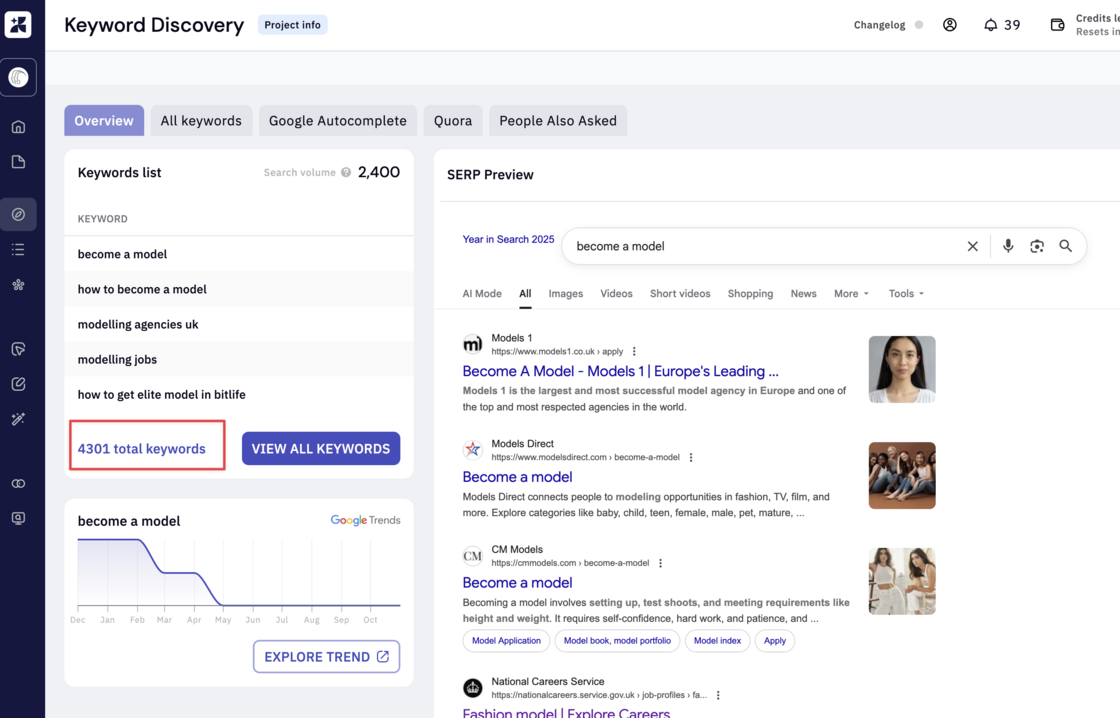Select Videos tab in SERP preview
Viewport: 1120px width, 718px height.
coord(616,294)
